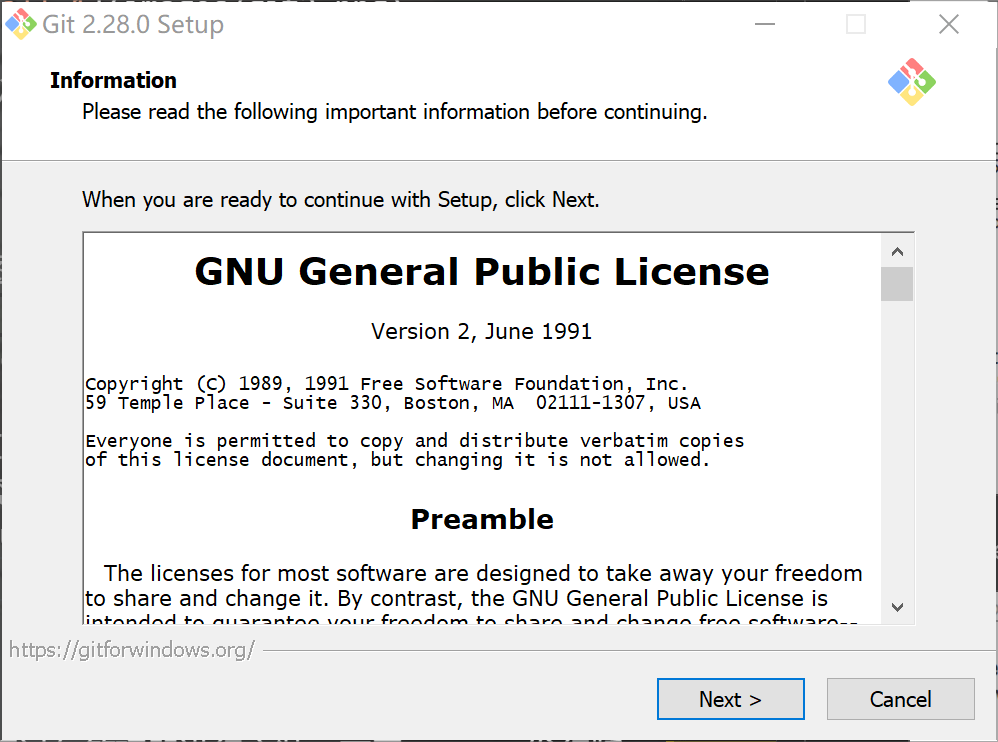Click the minimize icon of the setup window

coord(764,23)
